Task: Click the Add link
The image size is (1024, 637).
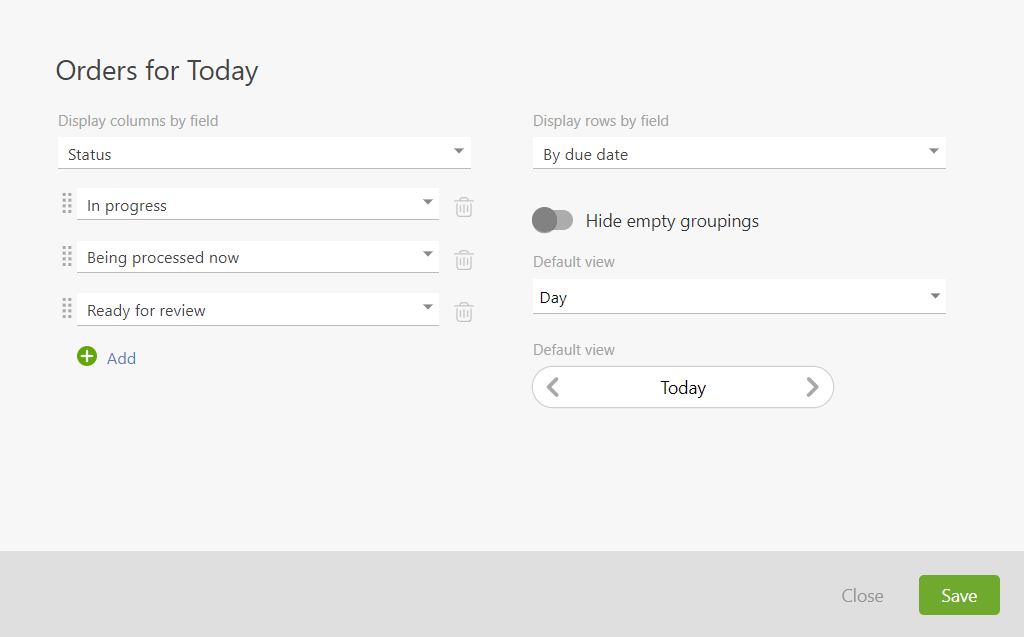Action: point(121,358)
